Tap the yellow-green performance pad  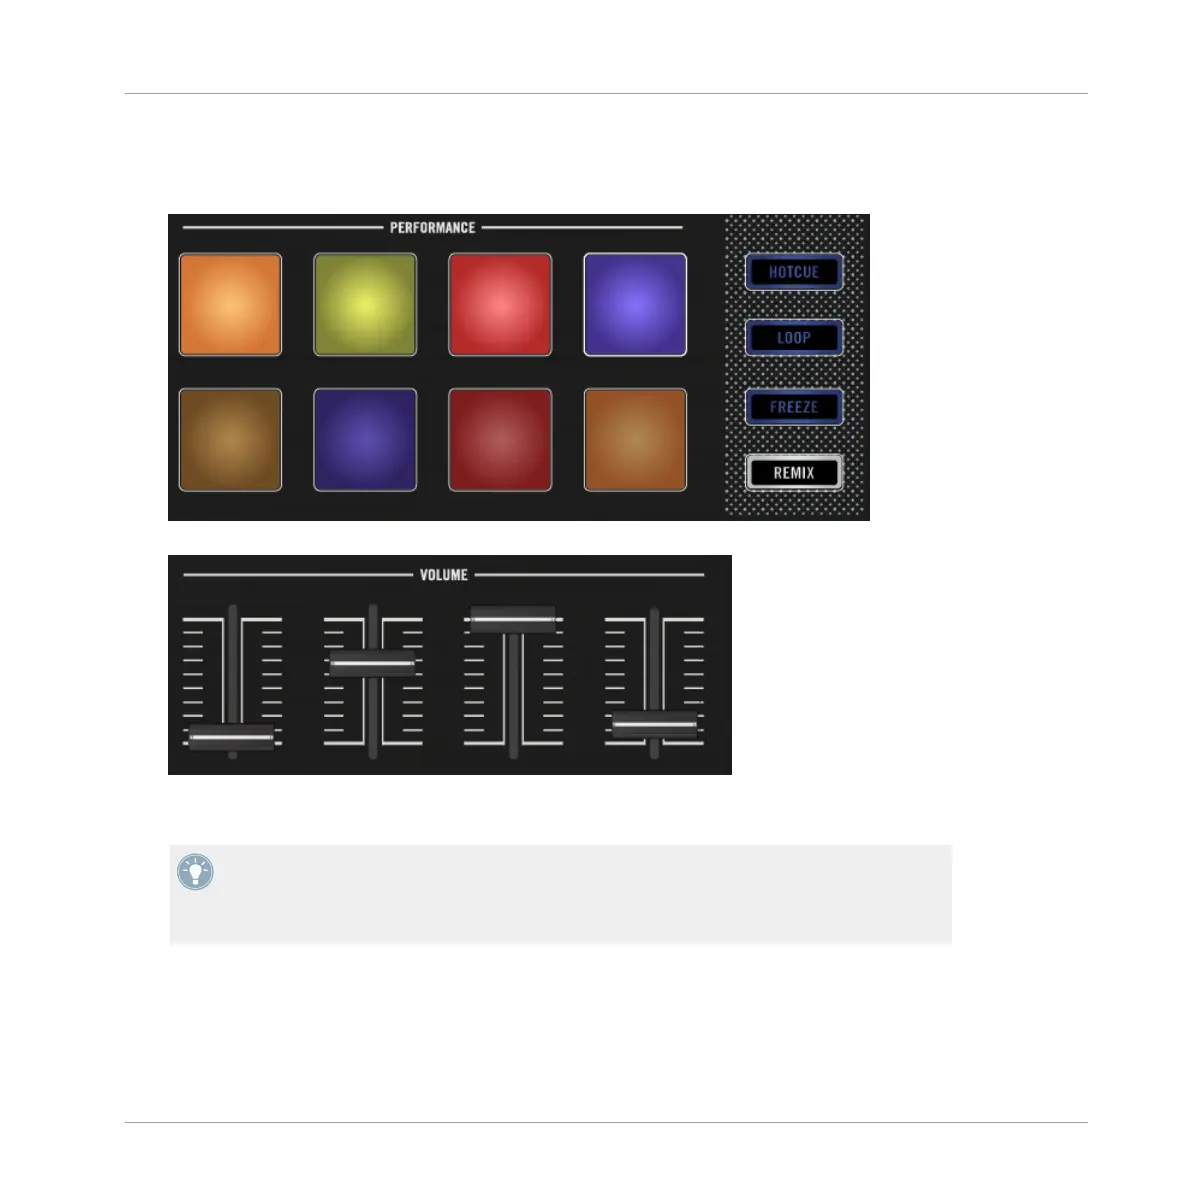point(365,305)
